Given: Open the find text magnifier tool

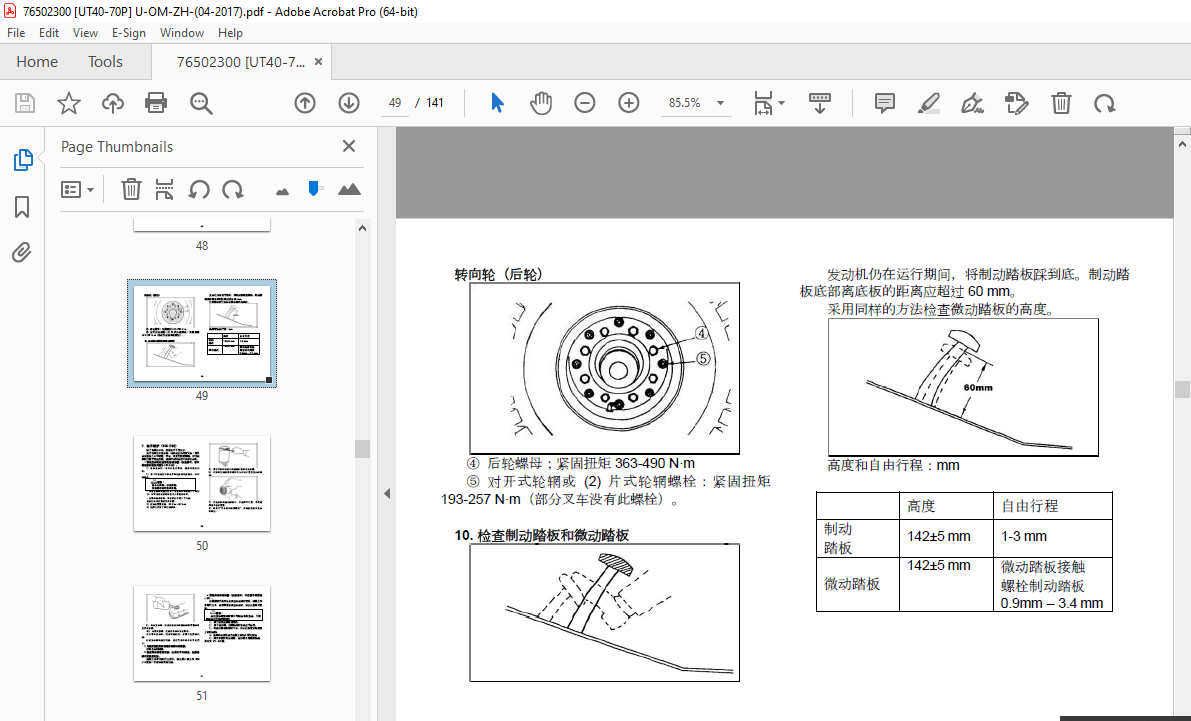Looking at the screenshot, I should (201, 103).
